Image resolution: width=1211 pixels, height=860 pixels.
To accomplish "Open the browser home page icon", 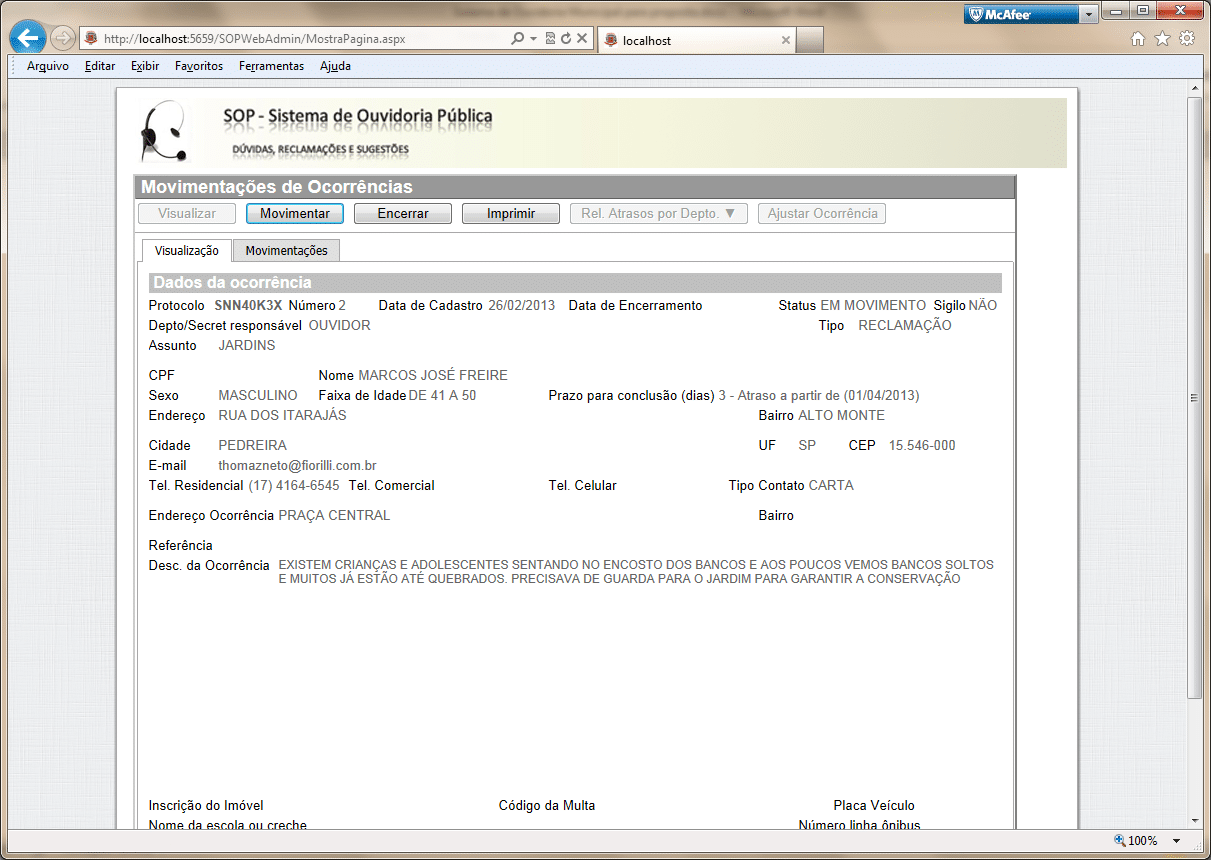I will [1137, 39].
